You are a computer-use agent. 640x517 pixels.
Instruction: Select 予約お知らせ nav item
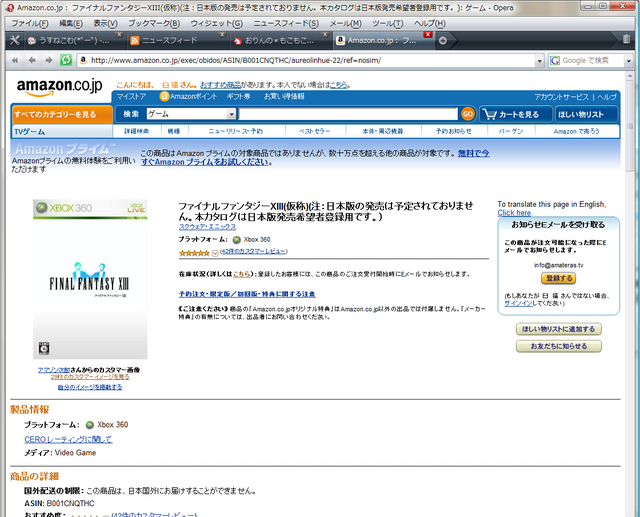pyautogui.click(x=453, y=131)
